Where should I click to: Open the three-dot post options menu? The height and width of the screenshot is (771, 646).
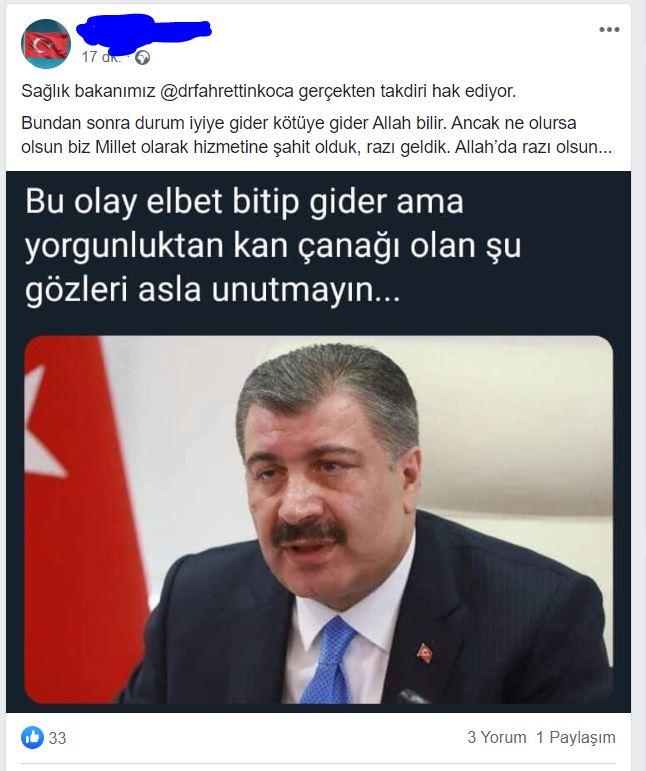pos(609,30)
